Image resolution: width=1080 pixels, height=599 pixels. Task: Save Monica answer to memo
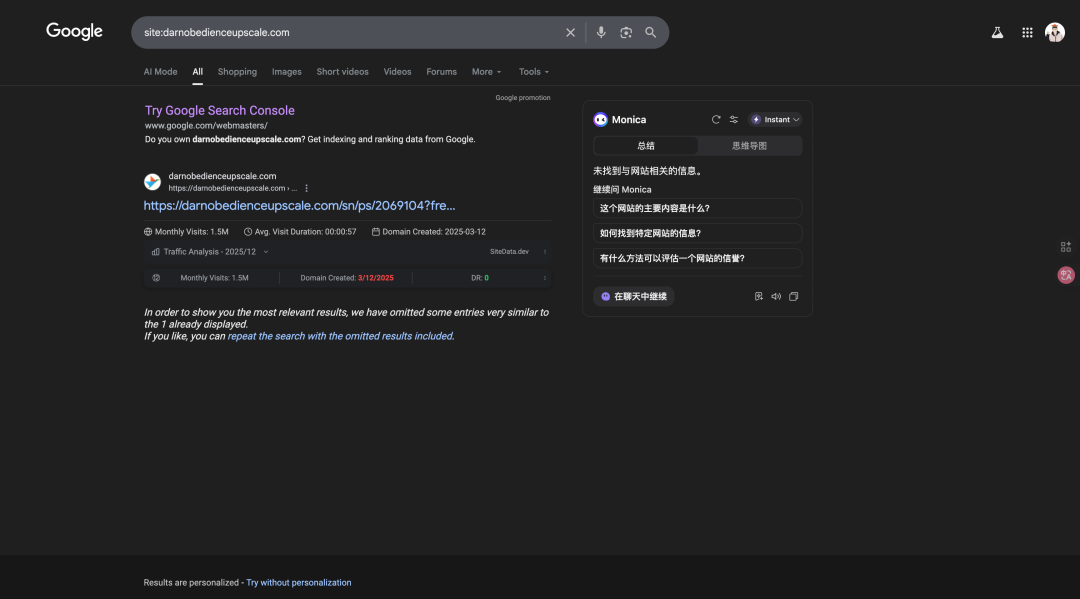pos(758,297)
